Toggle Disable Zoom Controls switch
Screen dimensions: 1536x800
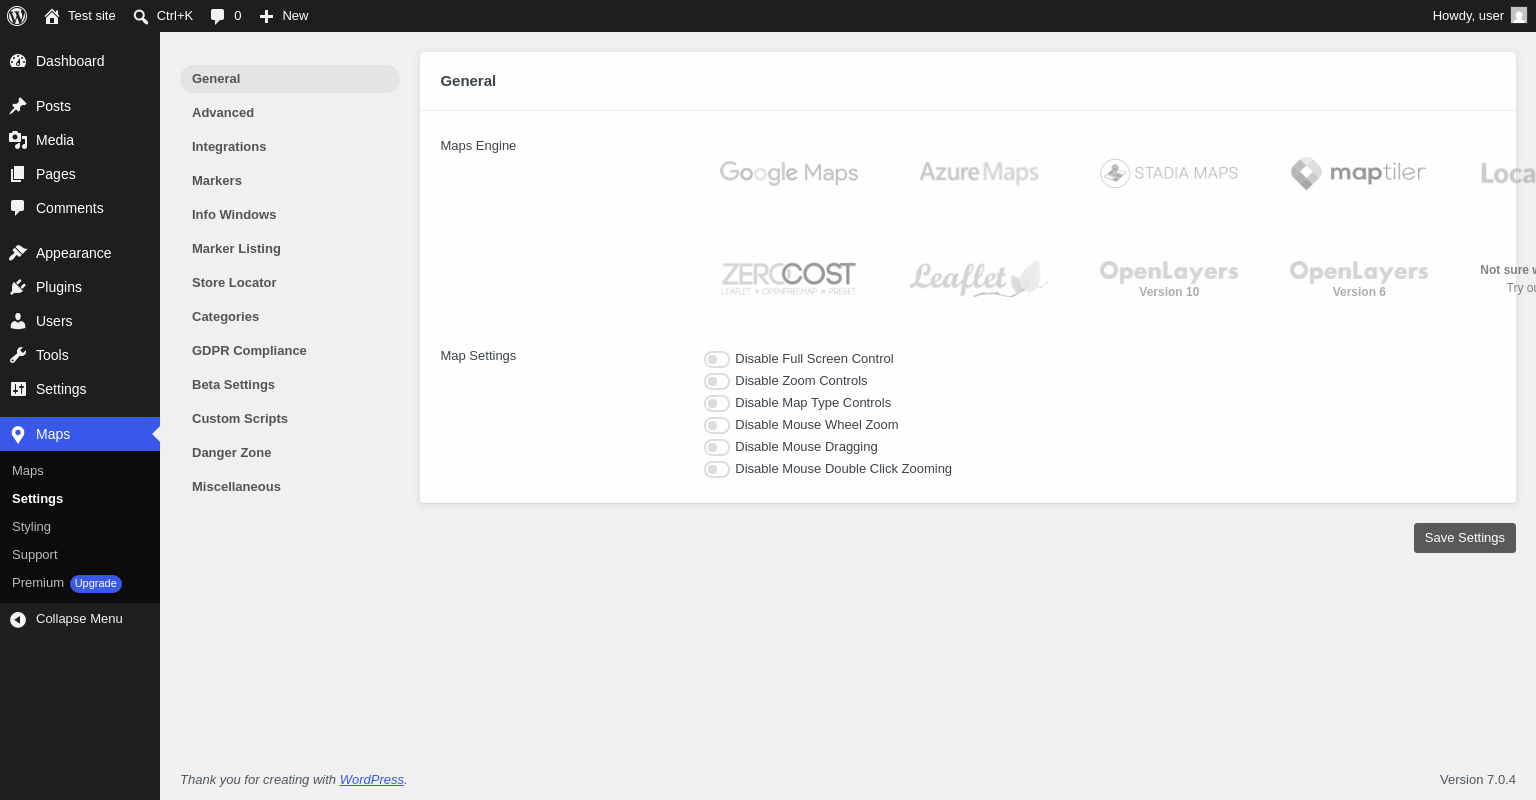717,381
